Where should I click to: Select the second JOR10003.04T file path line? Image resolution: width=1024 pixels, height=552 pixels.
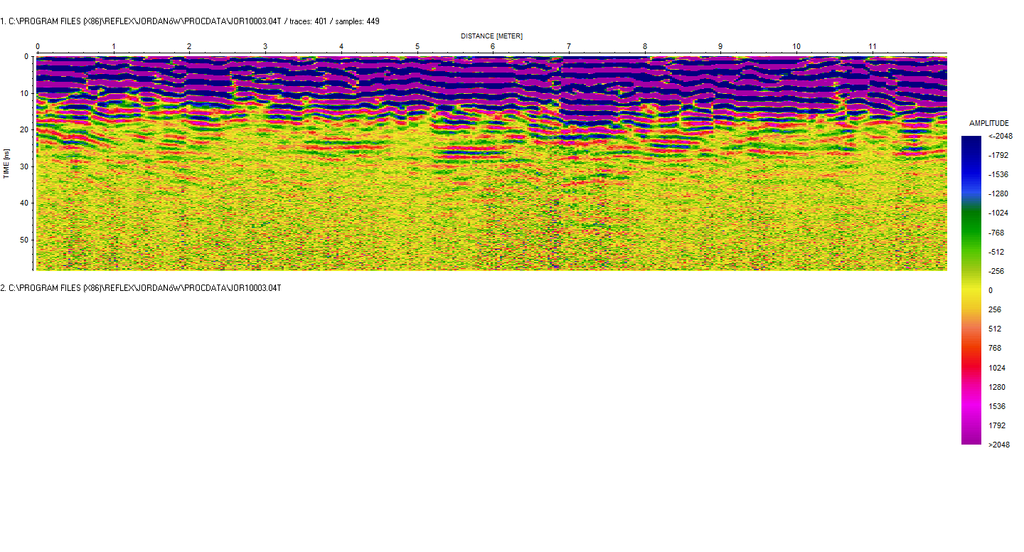pos(141,288)
